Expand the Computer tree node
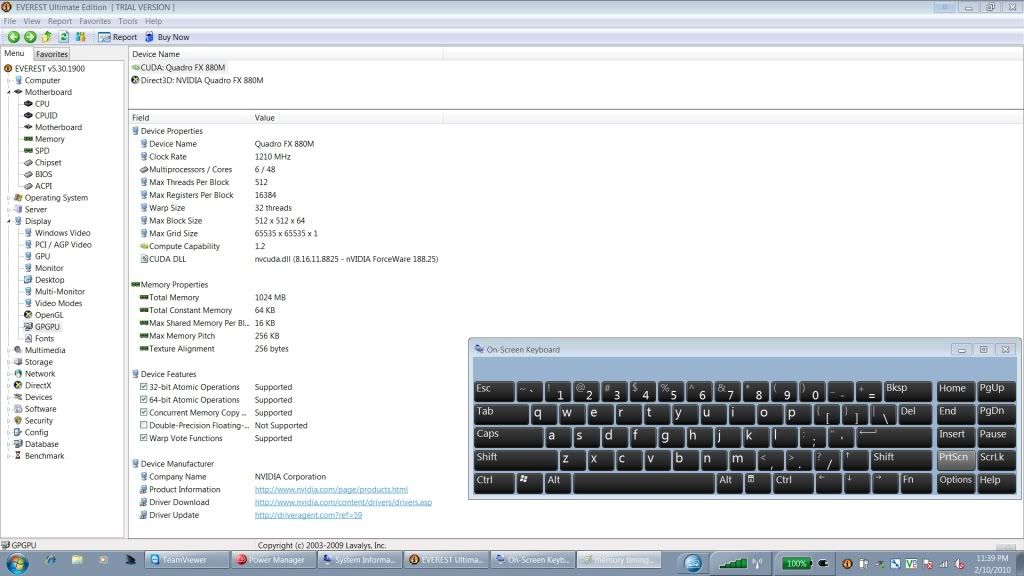Viewport: 1024px width, 576px height. pos(8,81)
